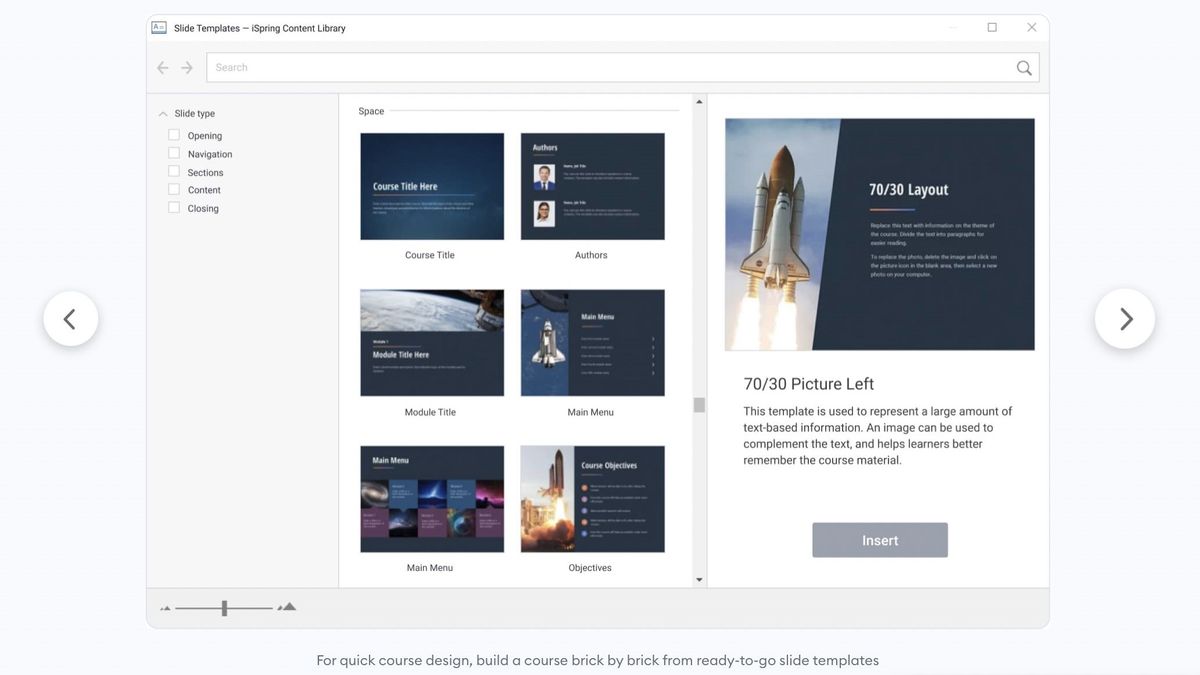Enable the Content slide filter
Screen dimensions: 1200x675
click(173, 190)
